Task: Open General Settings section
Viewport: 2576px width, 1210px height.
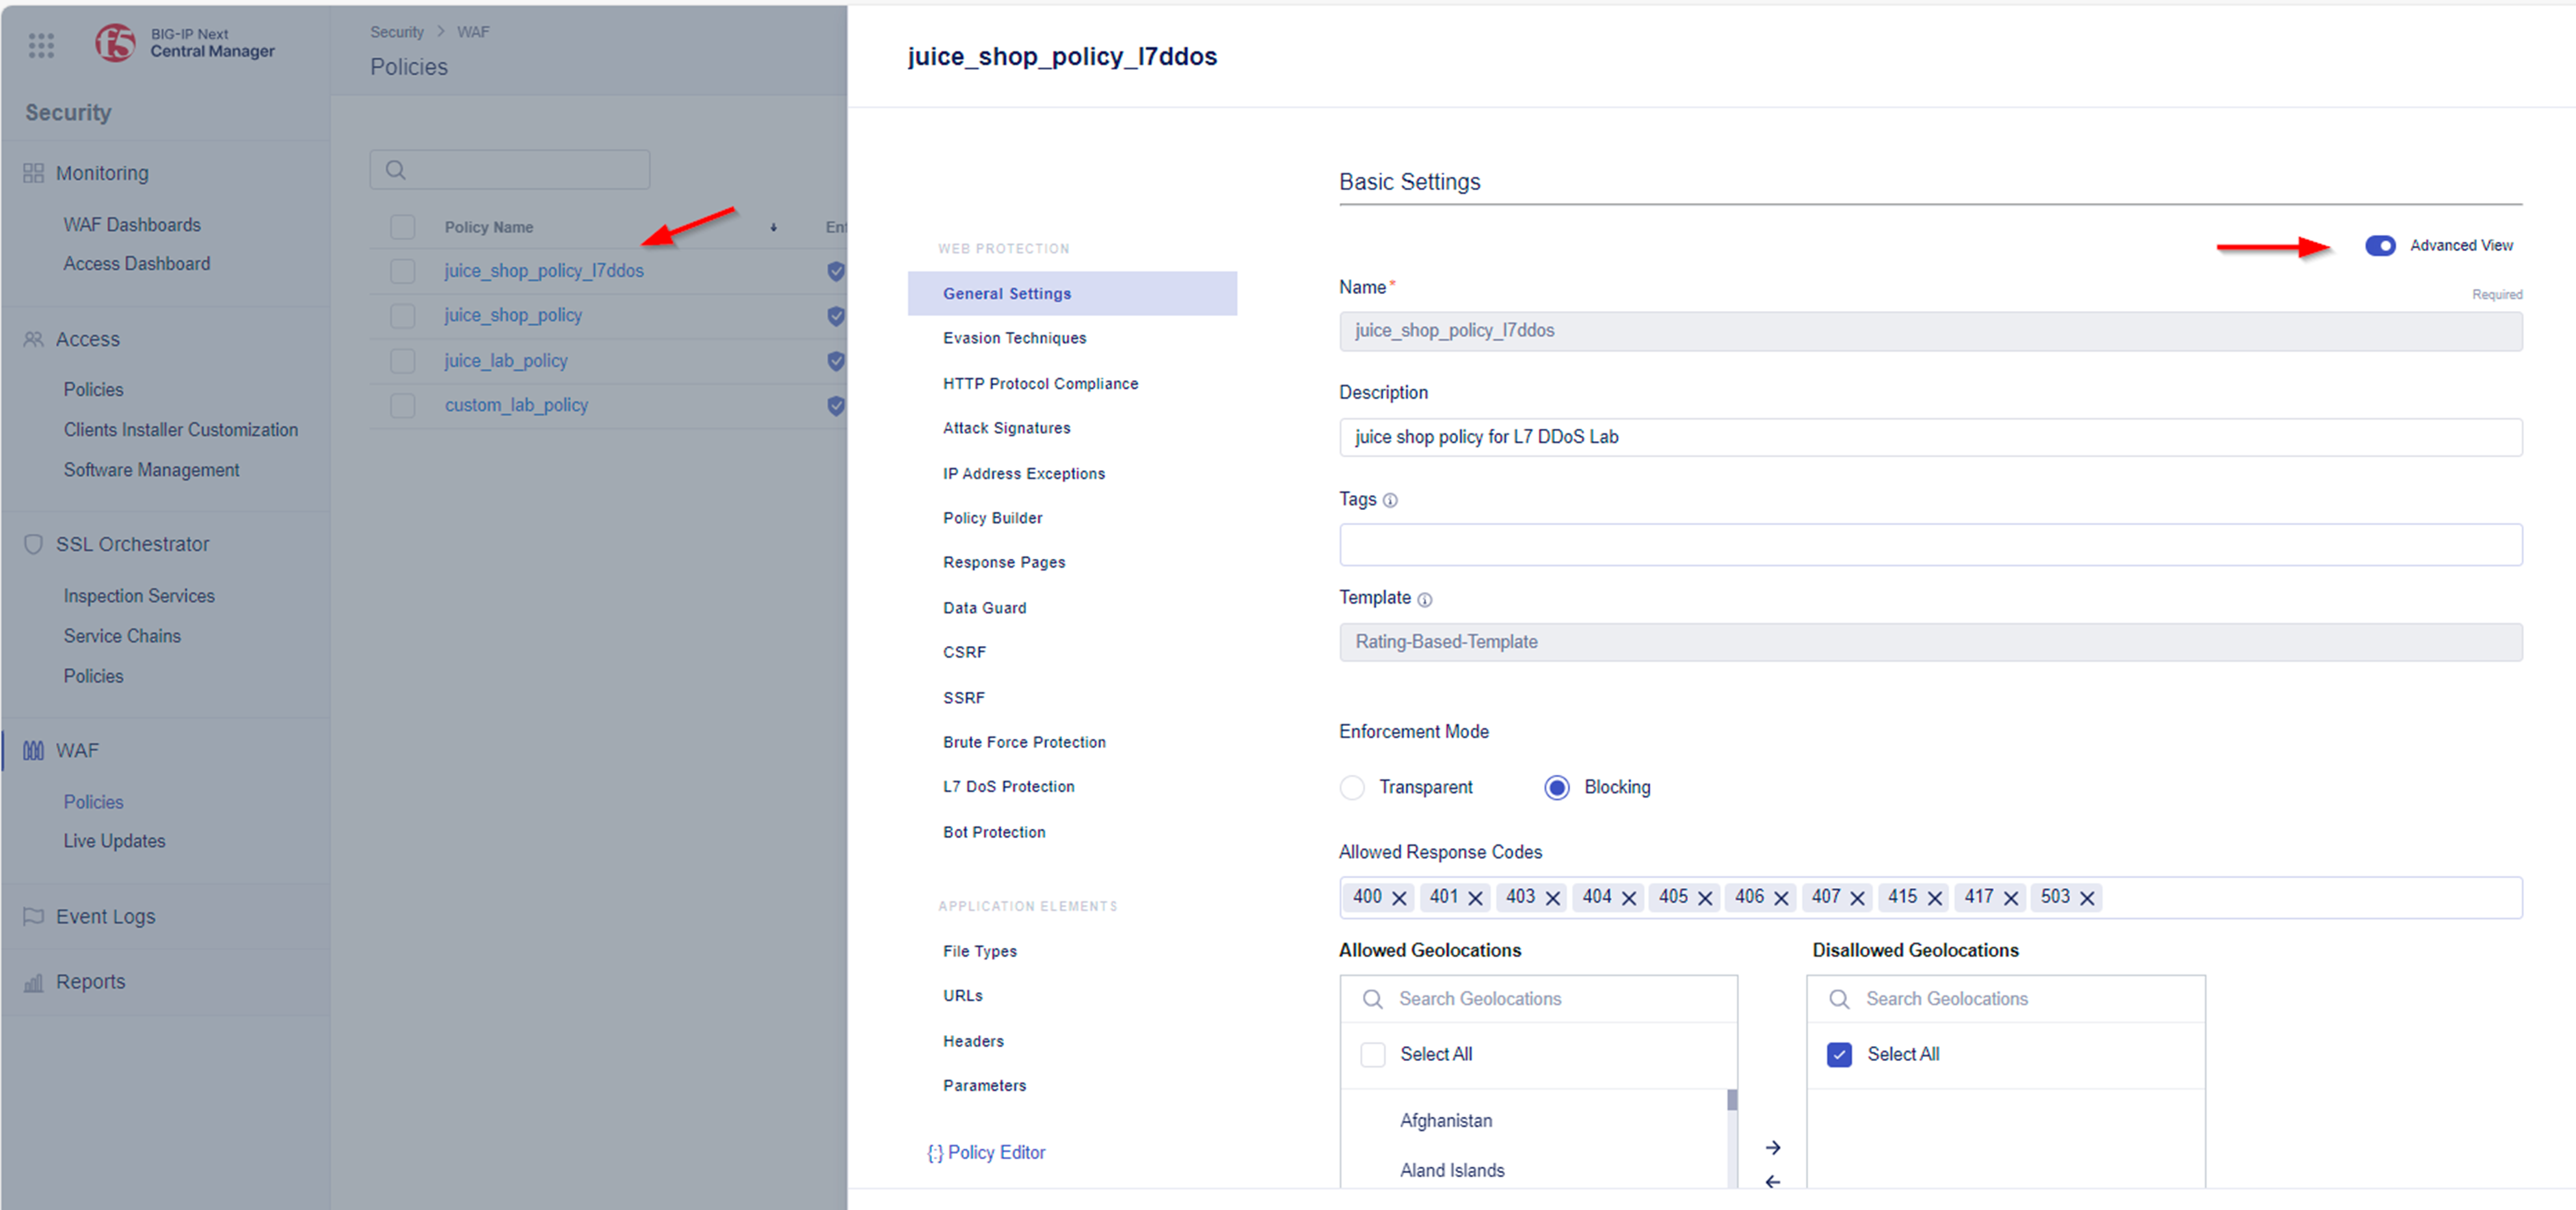Action: tap(1072, 293)
